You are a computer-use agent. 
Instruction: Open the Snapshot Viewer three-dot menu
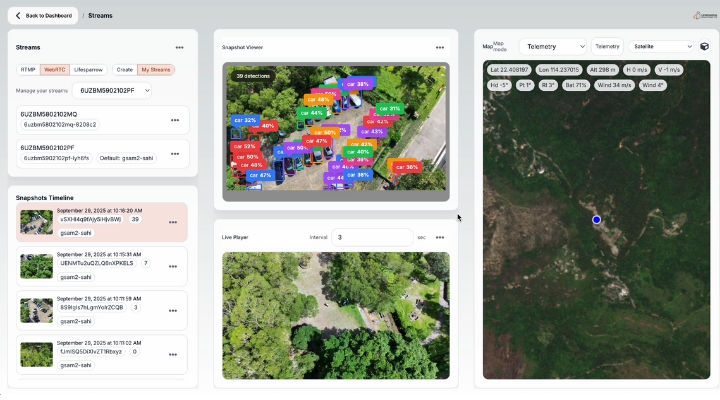439,47
